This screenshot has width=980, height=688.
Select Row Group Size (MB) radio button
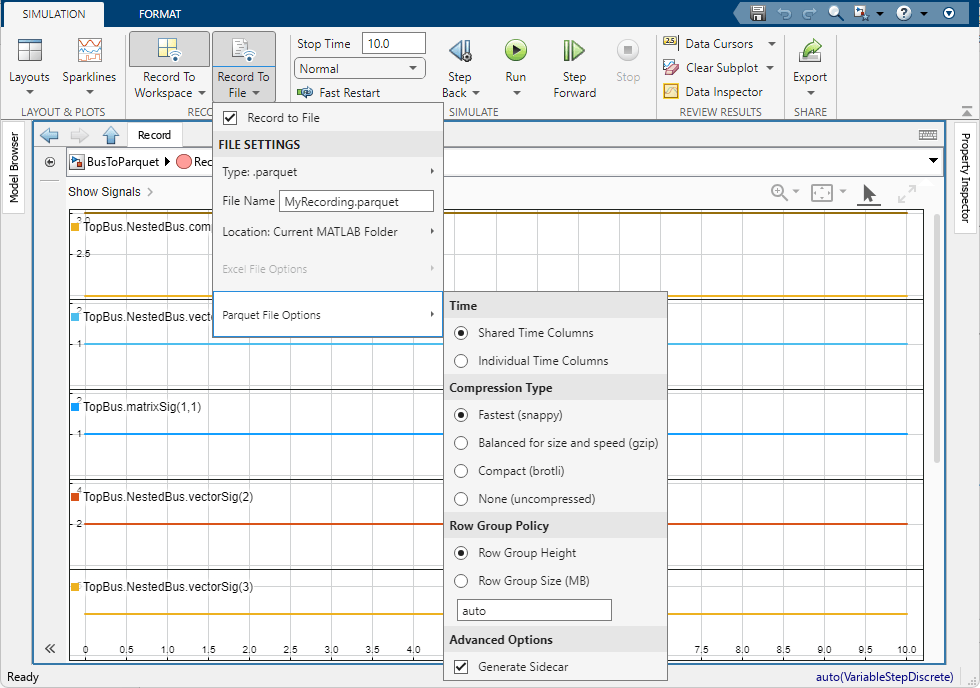pyautogui.click(x=461, y=581)
